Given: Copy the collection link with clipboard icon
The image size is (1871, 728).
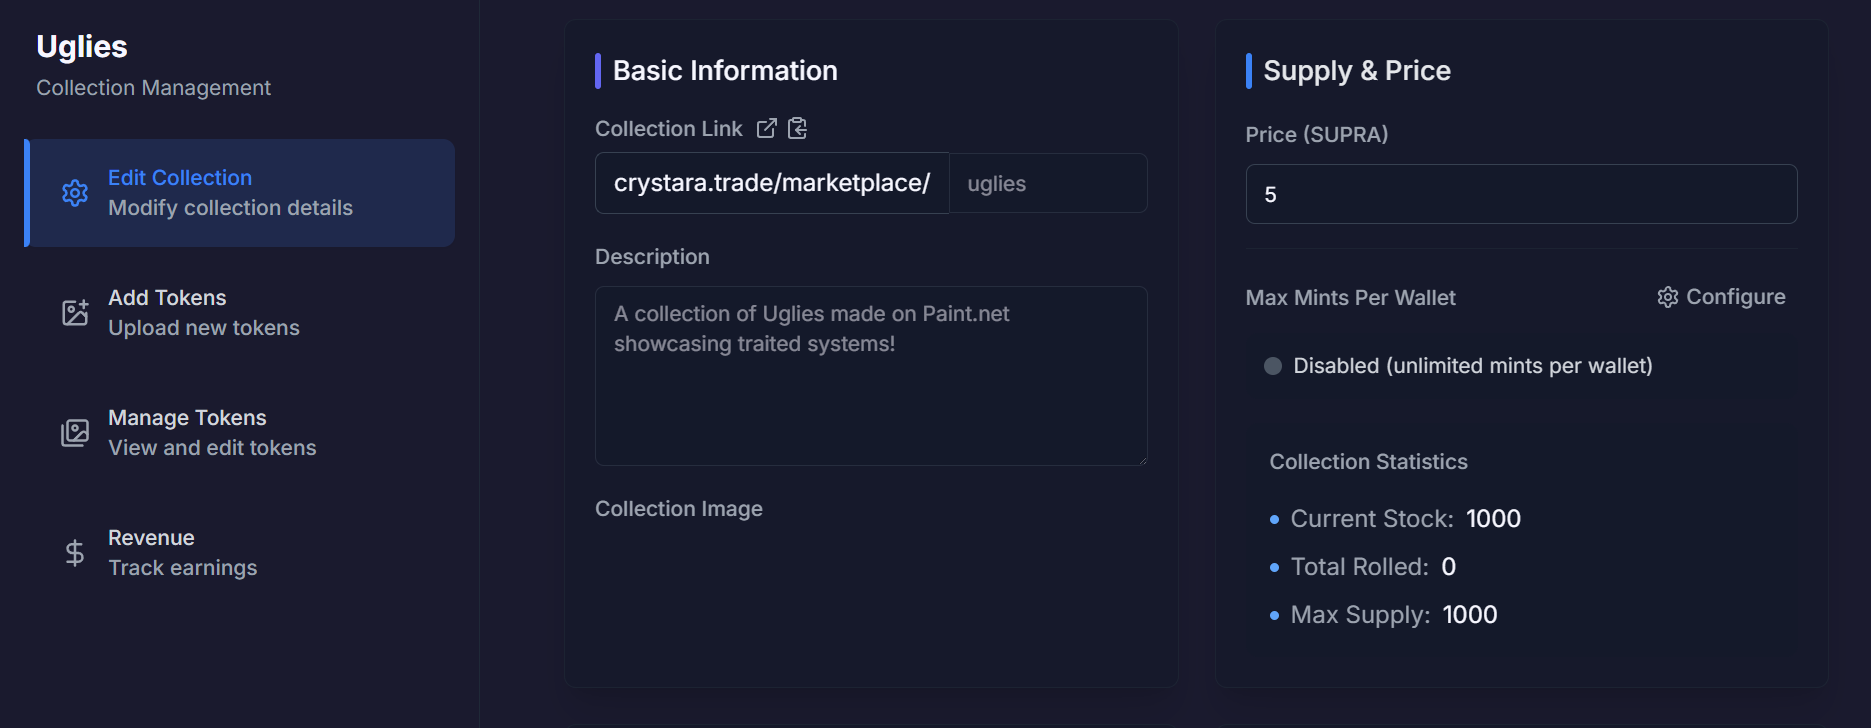Looking at the screenshot, I should [797, 128].
